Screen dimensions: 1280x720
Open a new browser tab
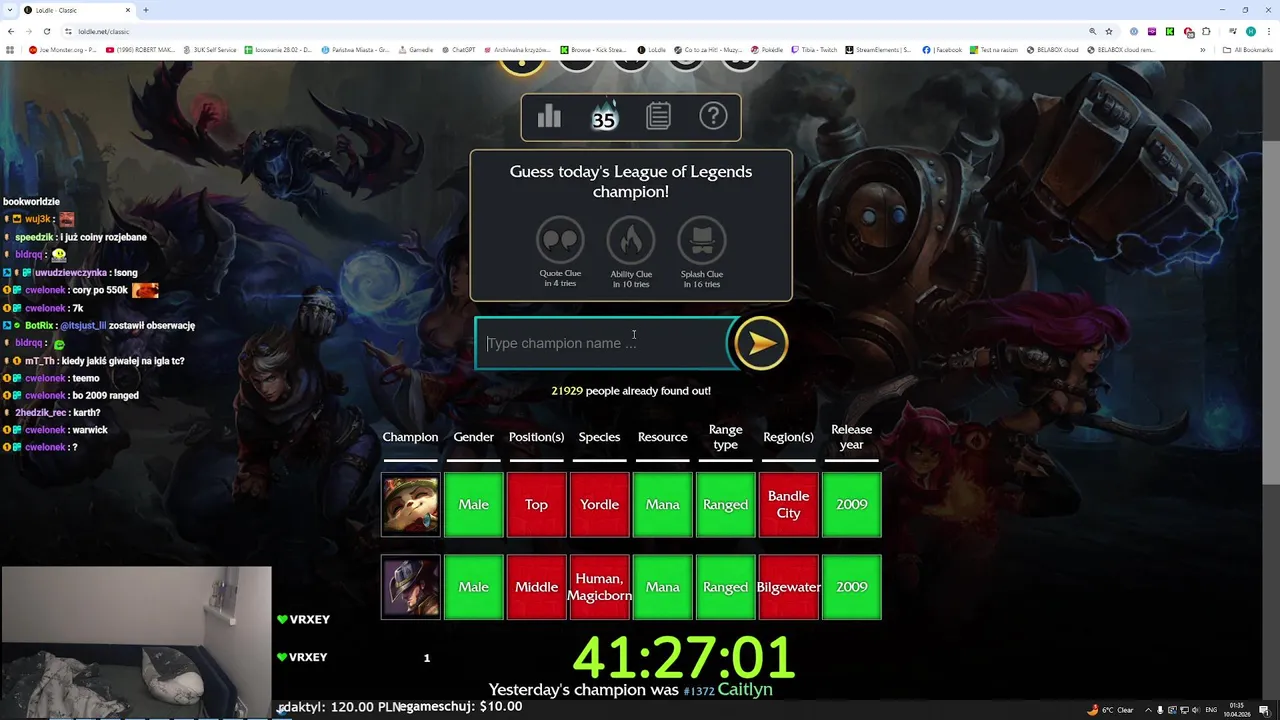coord(146,10)
